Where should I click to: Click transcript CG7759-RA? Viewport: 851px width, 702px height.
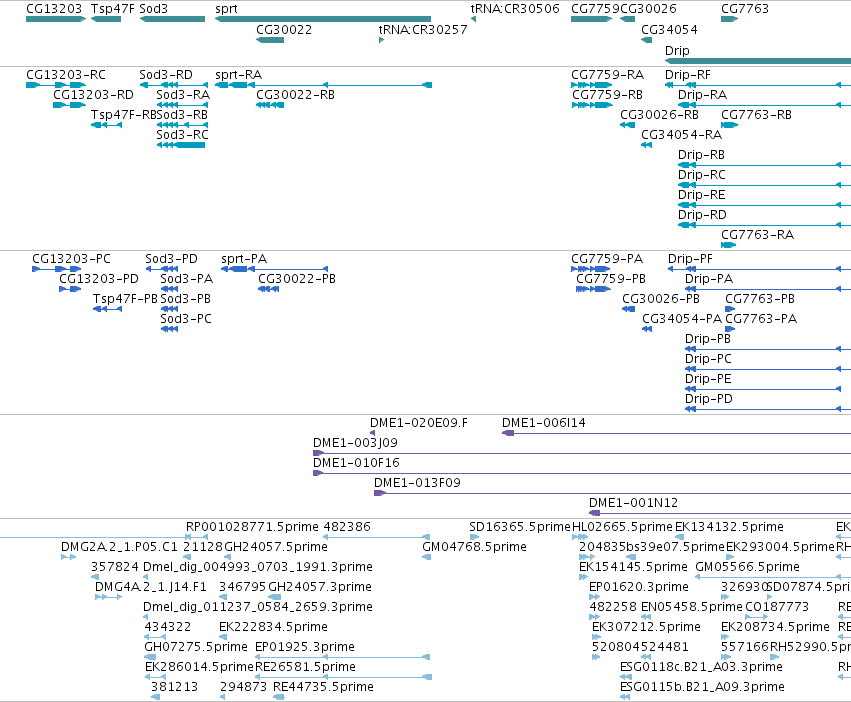607,75
